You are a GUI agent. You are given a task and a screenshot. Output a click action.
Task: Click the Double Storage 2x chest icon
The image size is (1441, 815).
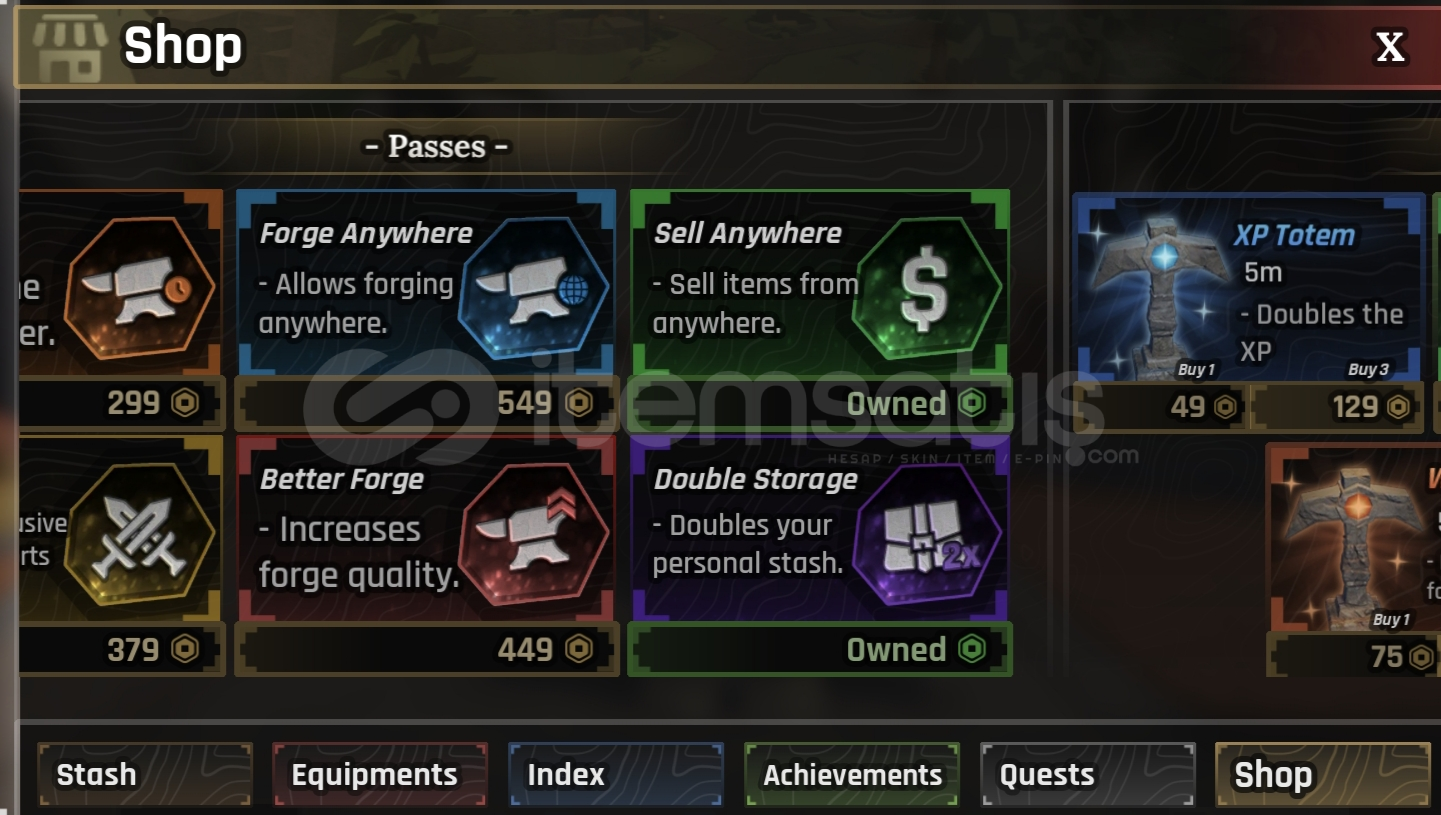[927, 535]
